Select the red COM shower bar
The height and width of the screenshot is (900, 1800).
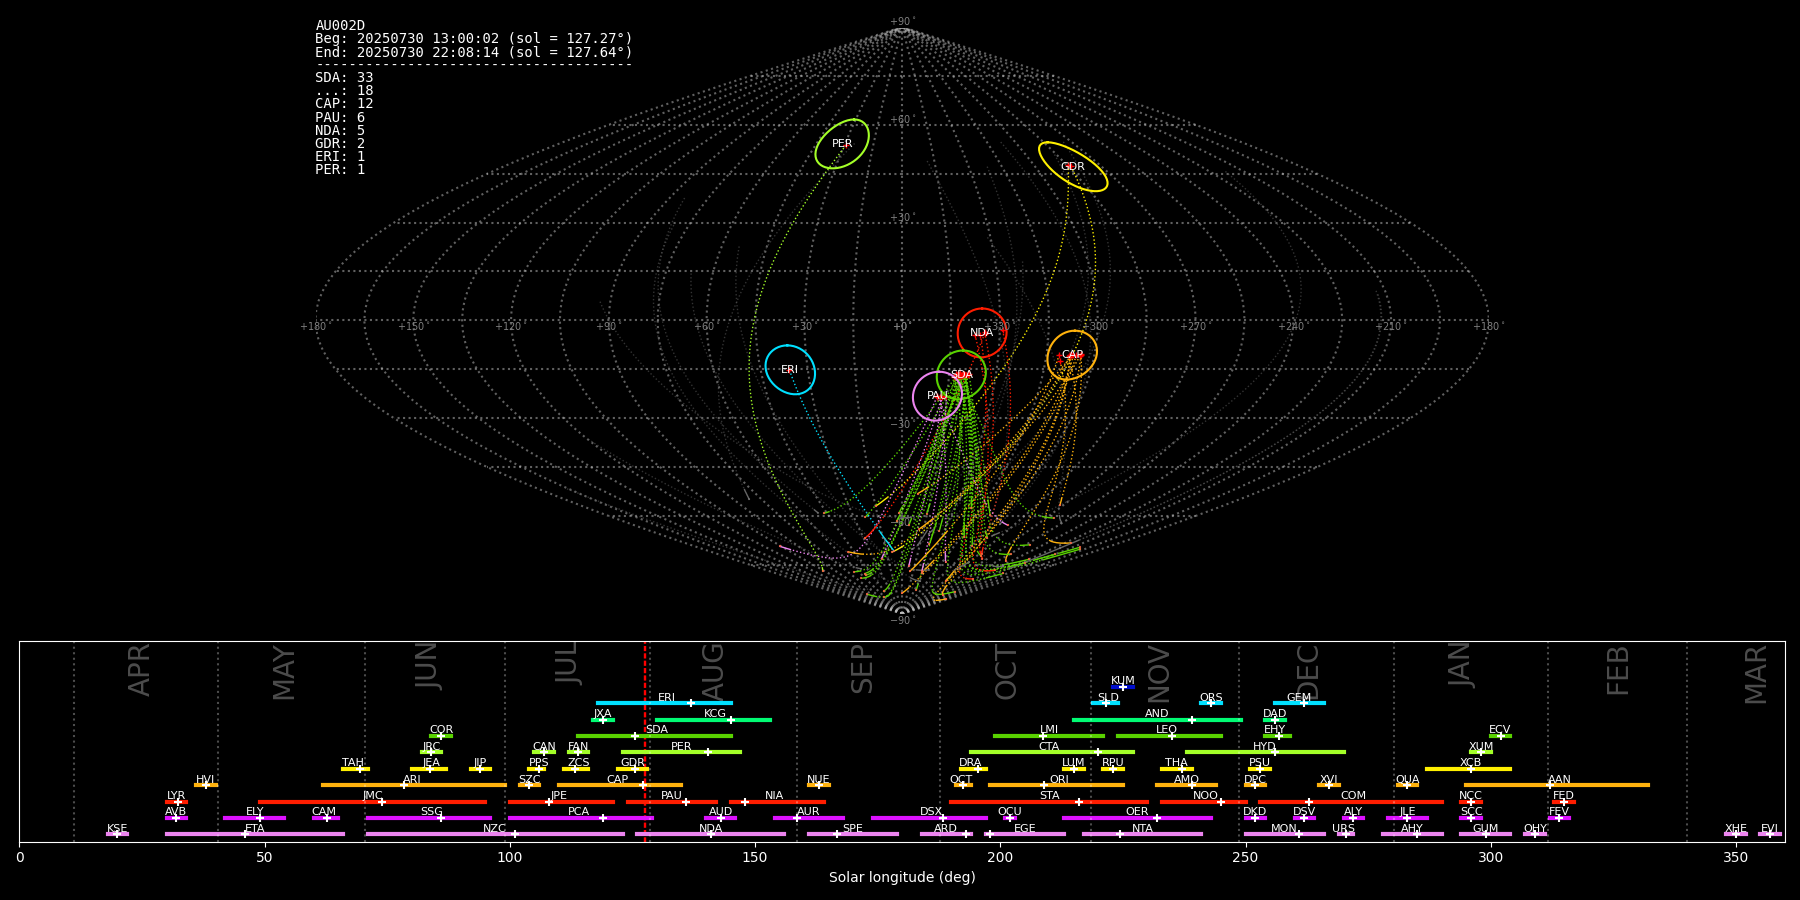(x=1351, y=802)
